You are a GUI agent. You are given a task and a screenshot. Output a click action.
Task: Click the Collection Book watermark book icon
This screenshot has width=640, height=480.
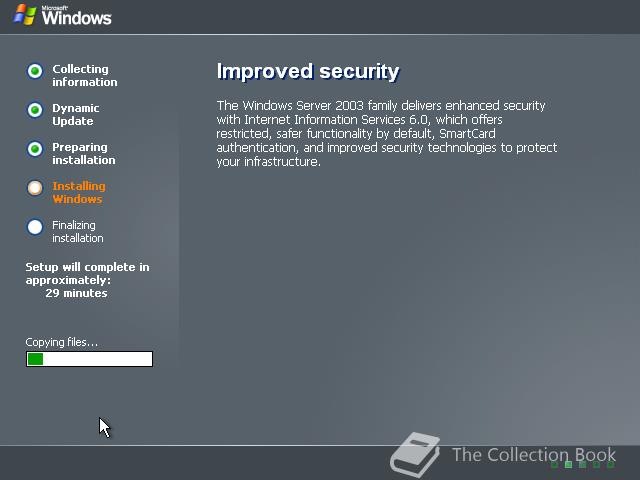[415, 454]
